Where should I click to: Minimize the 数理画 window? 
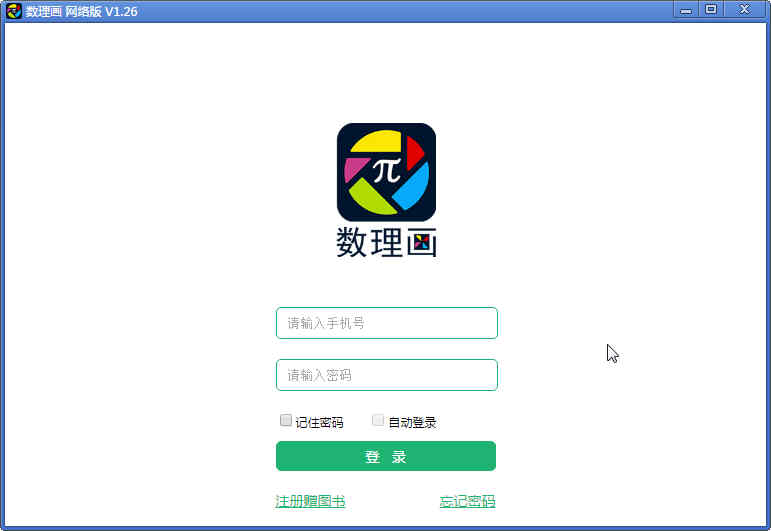[686, 10]
